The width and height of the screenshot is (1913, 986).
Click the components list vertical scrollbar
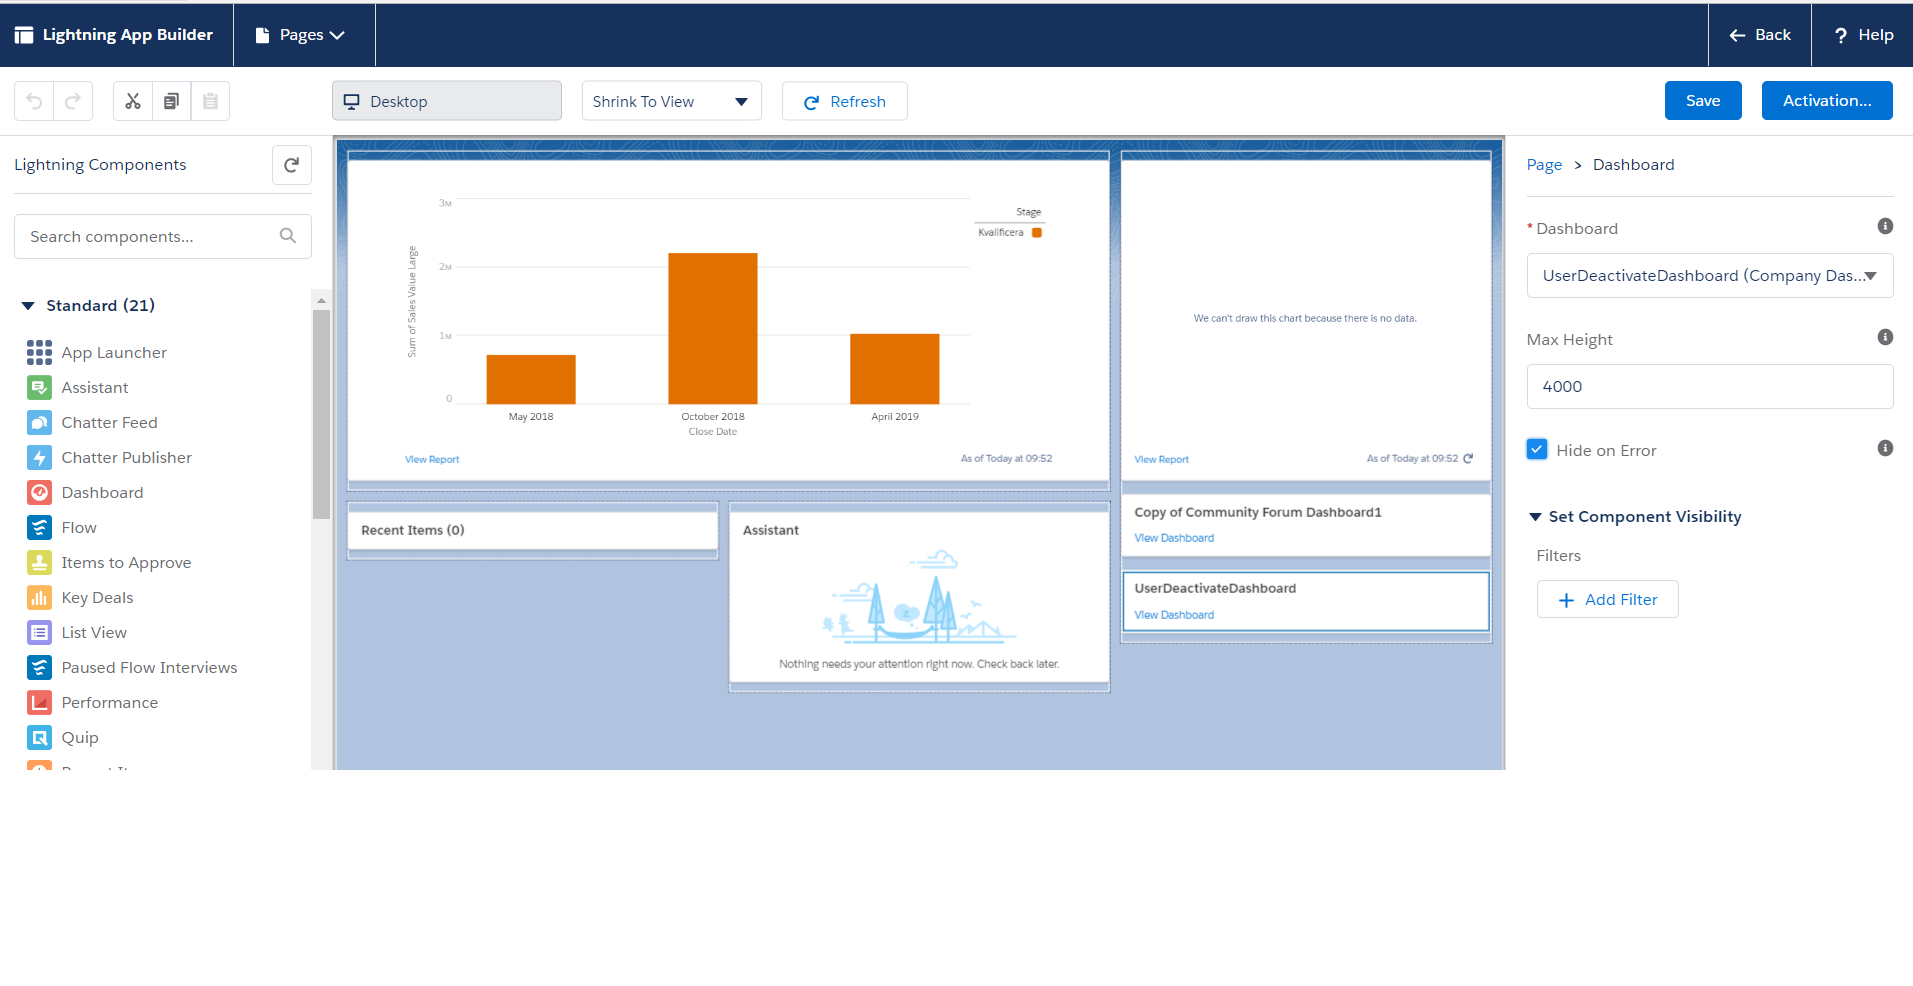321,415
